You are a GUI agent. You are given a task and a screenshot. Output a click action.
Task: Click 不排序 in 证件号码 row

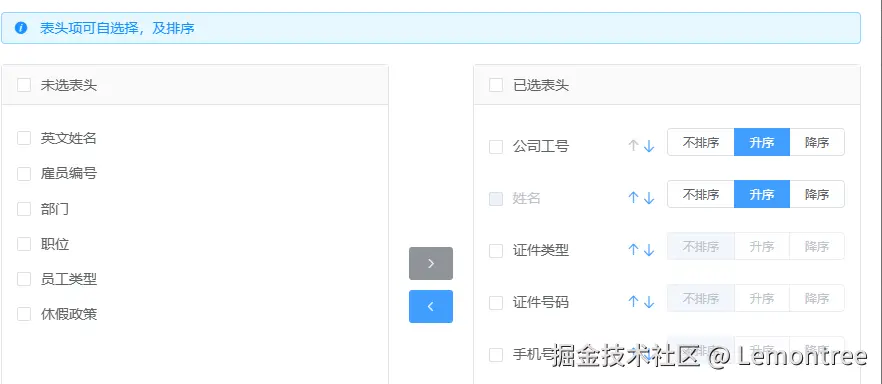[700, 298]
